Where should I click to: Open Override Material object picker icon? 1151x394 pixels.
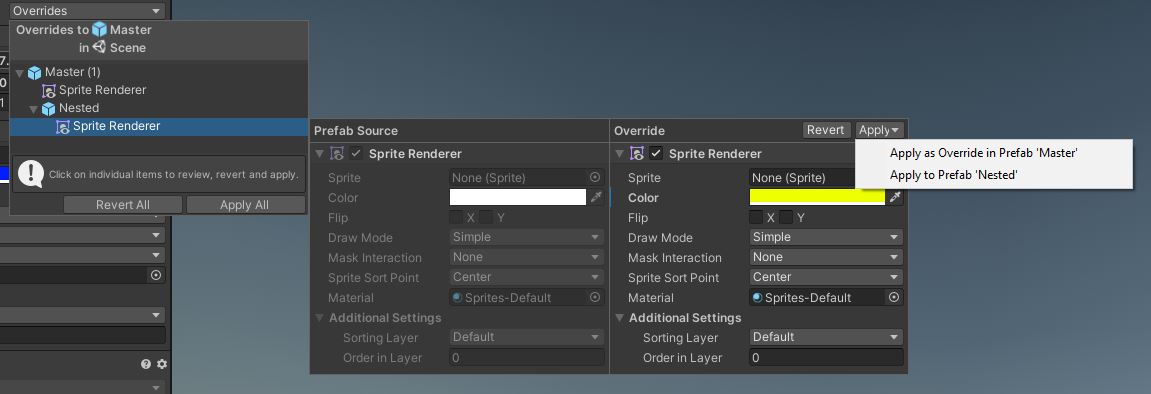pyautogui.click(x=894, y=297)
